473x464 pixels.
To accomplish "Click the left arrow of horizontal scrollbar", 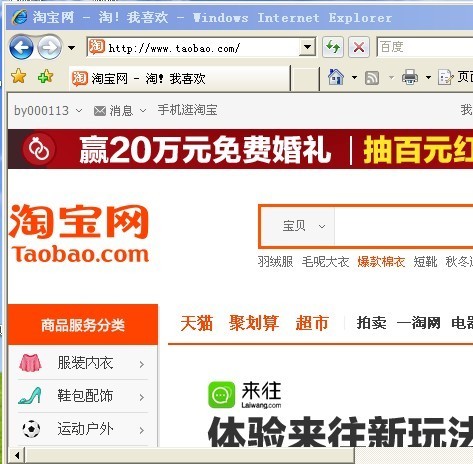I will pos(17,455).
